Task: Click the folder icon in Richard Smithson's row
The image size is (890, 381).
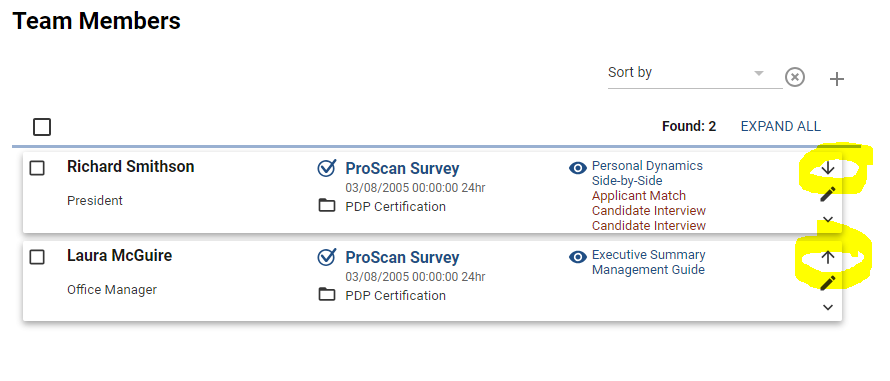Action: tap(326, 206)
